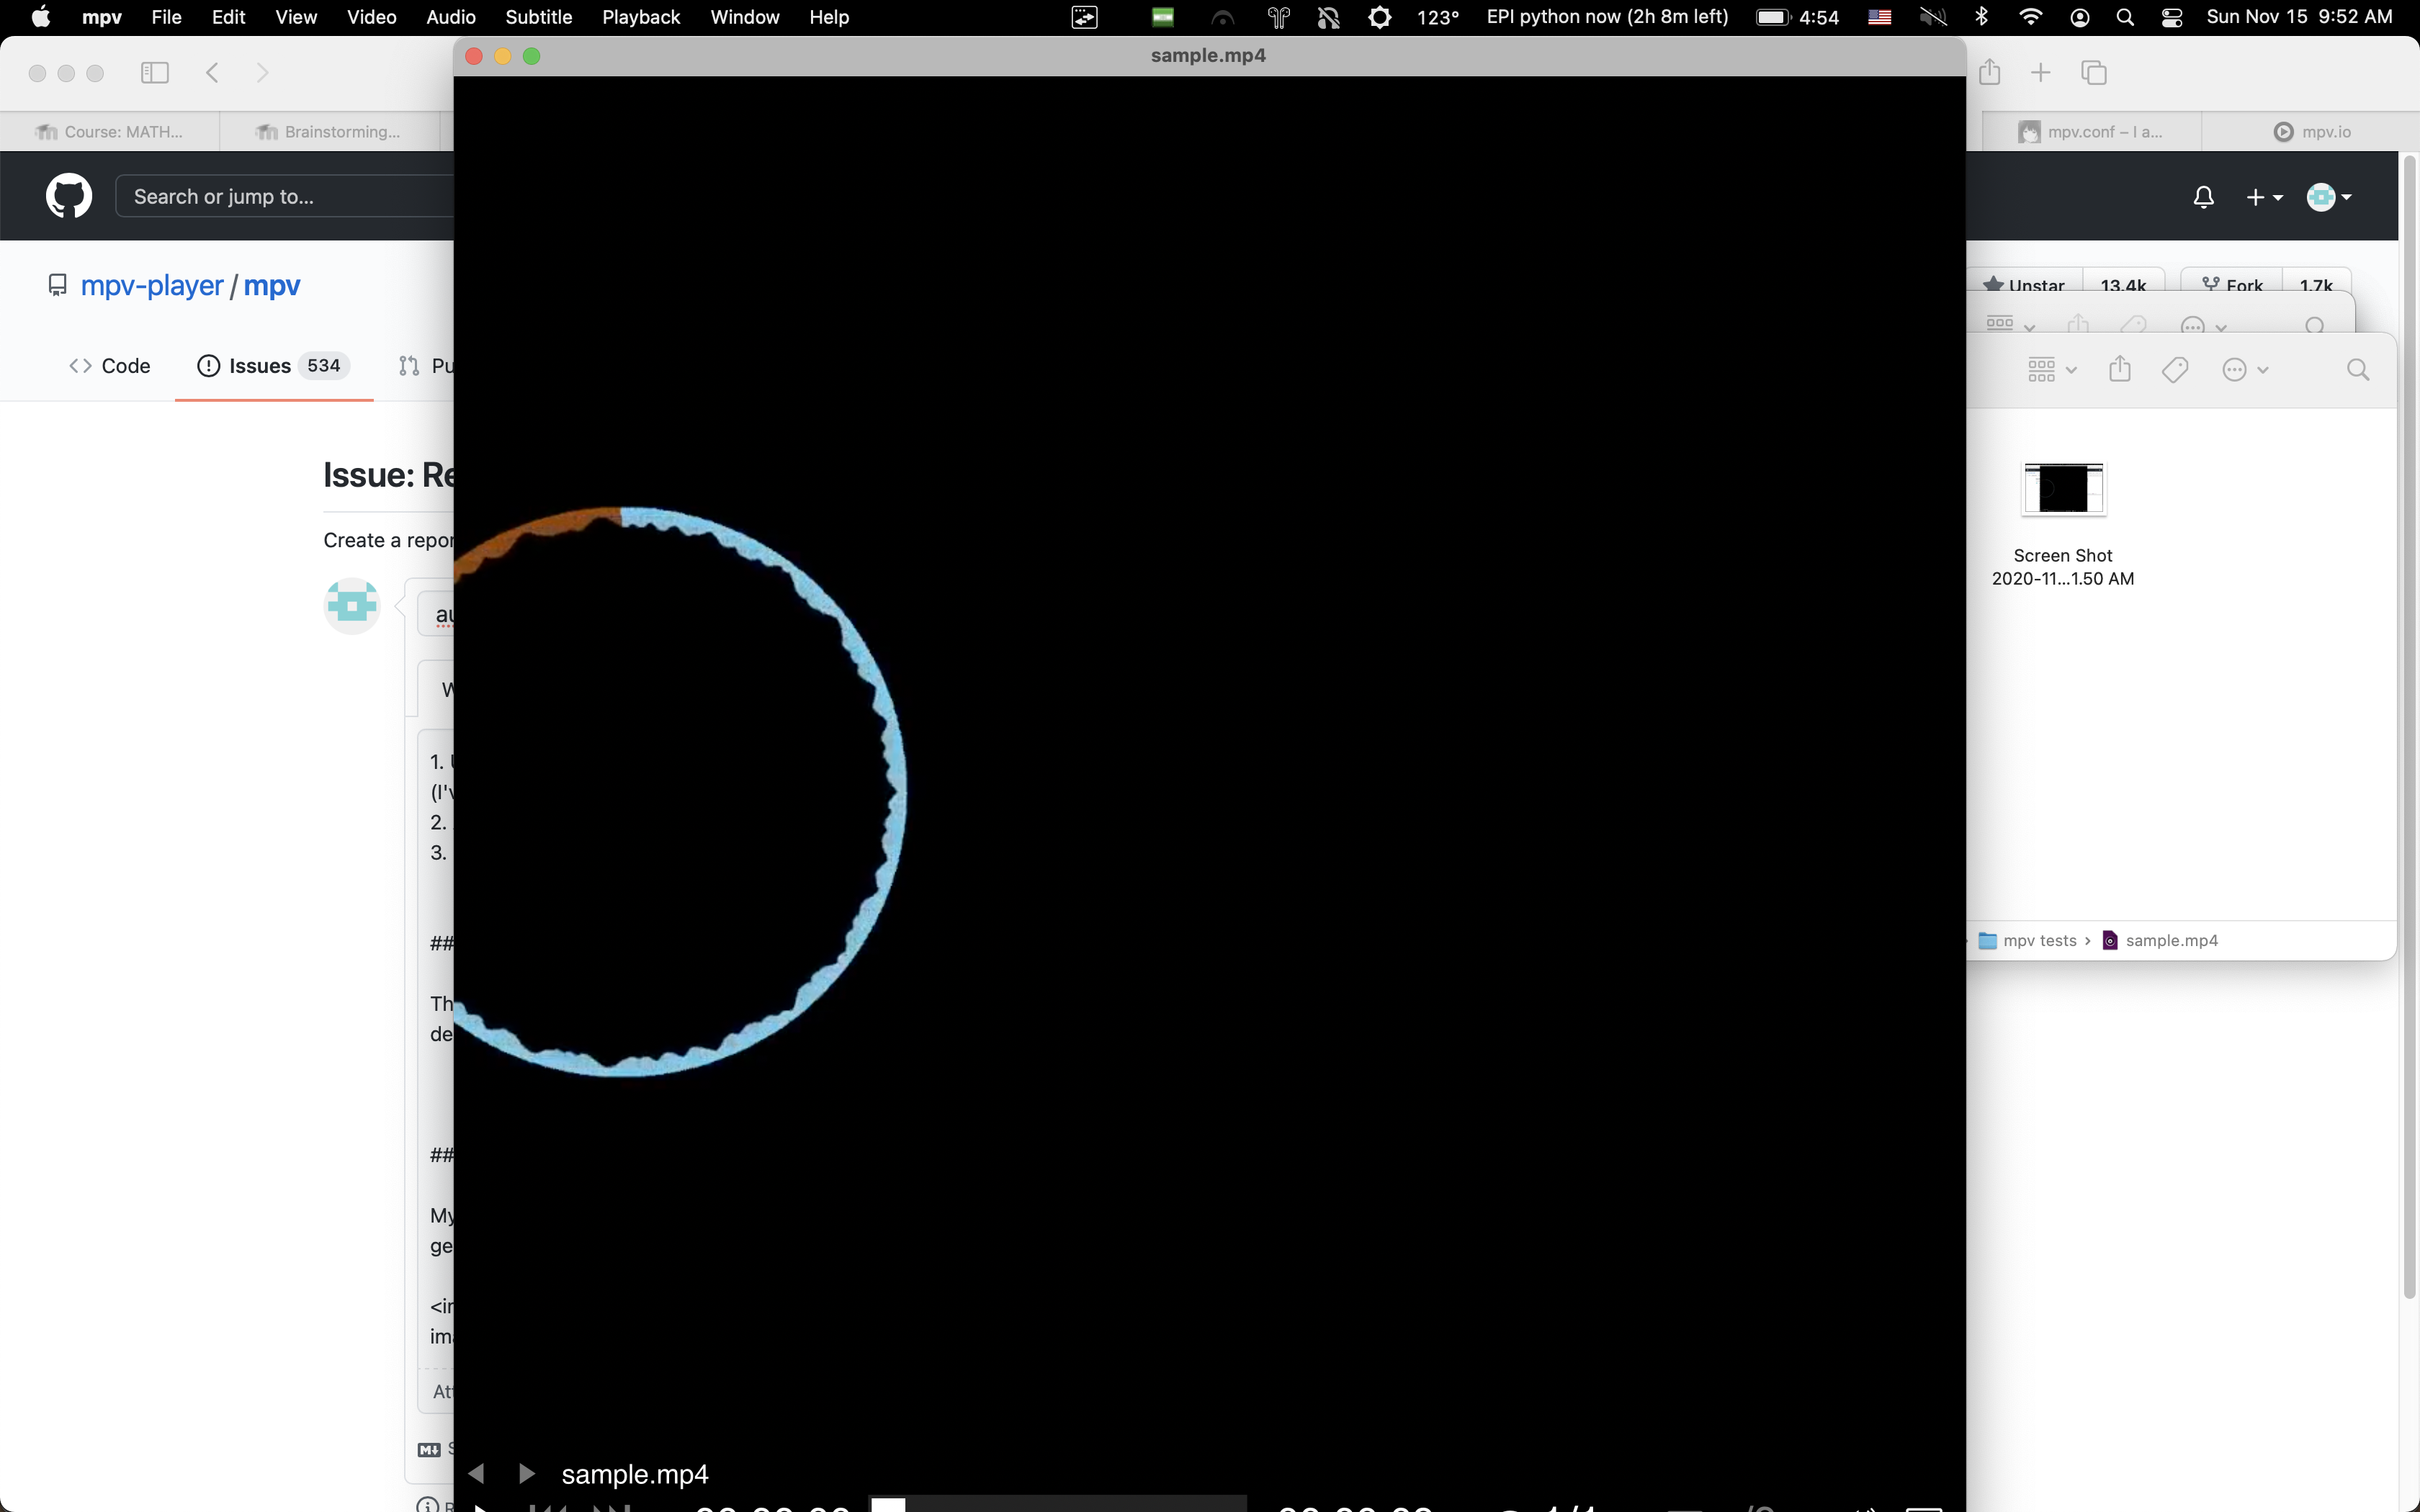Open the Playback menu

tap(641, 17)
